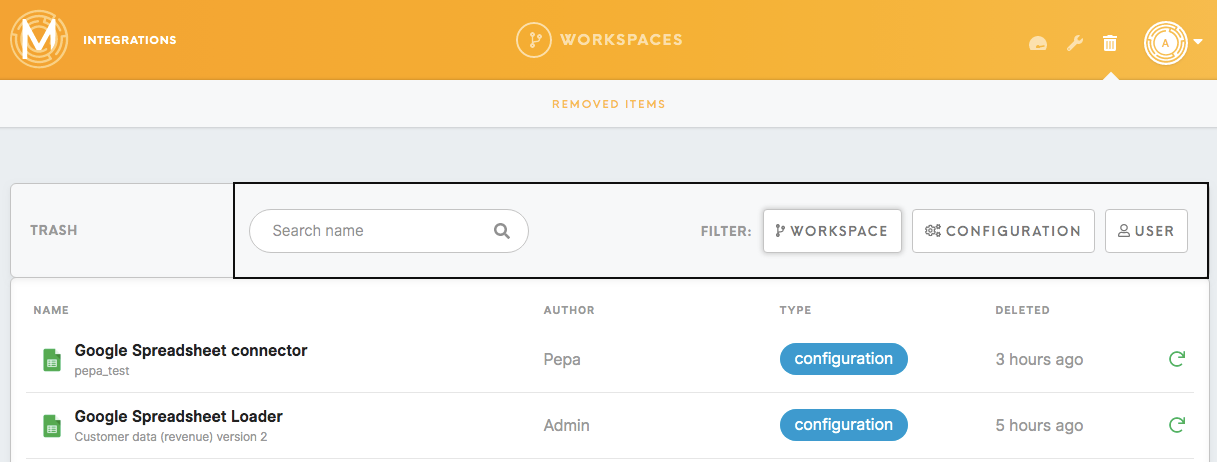Expand the user account dropdown arrow

tap(1198, 43)
